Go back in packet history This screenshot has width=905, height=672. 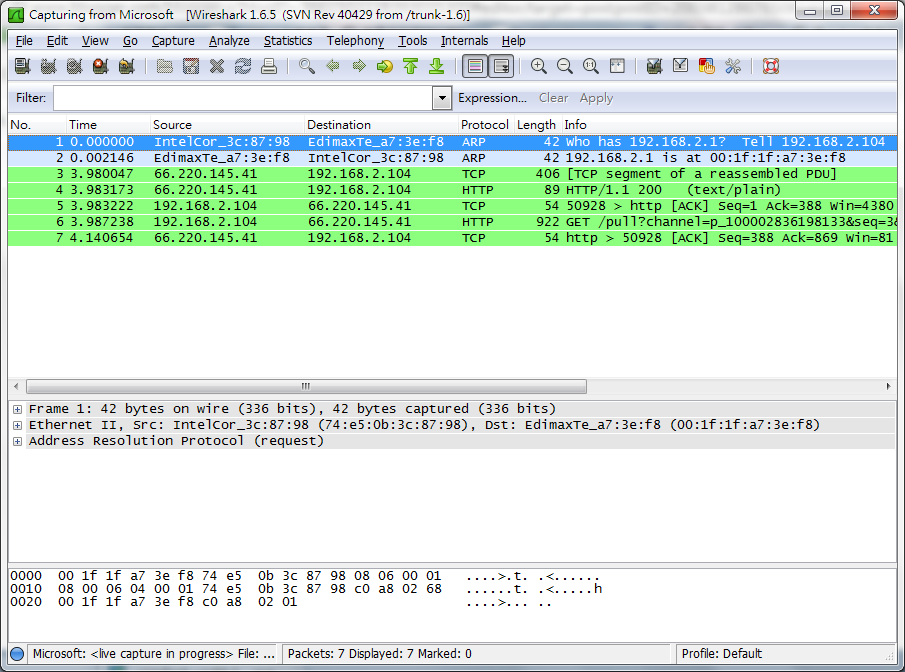click(332, 66)
